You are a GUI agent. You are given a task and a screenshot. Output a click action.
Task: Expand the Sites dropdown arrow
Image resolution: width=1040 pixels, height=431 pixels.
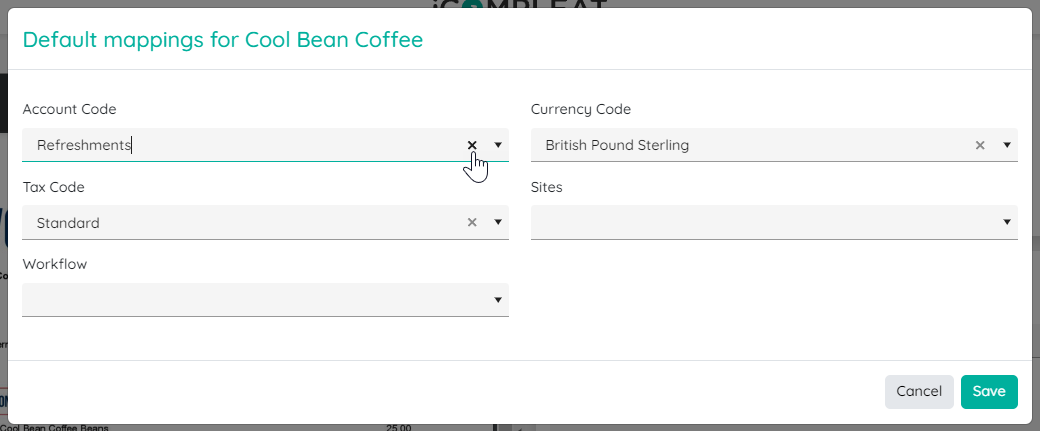pos(1007,223)
